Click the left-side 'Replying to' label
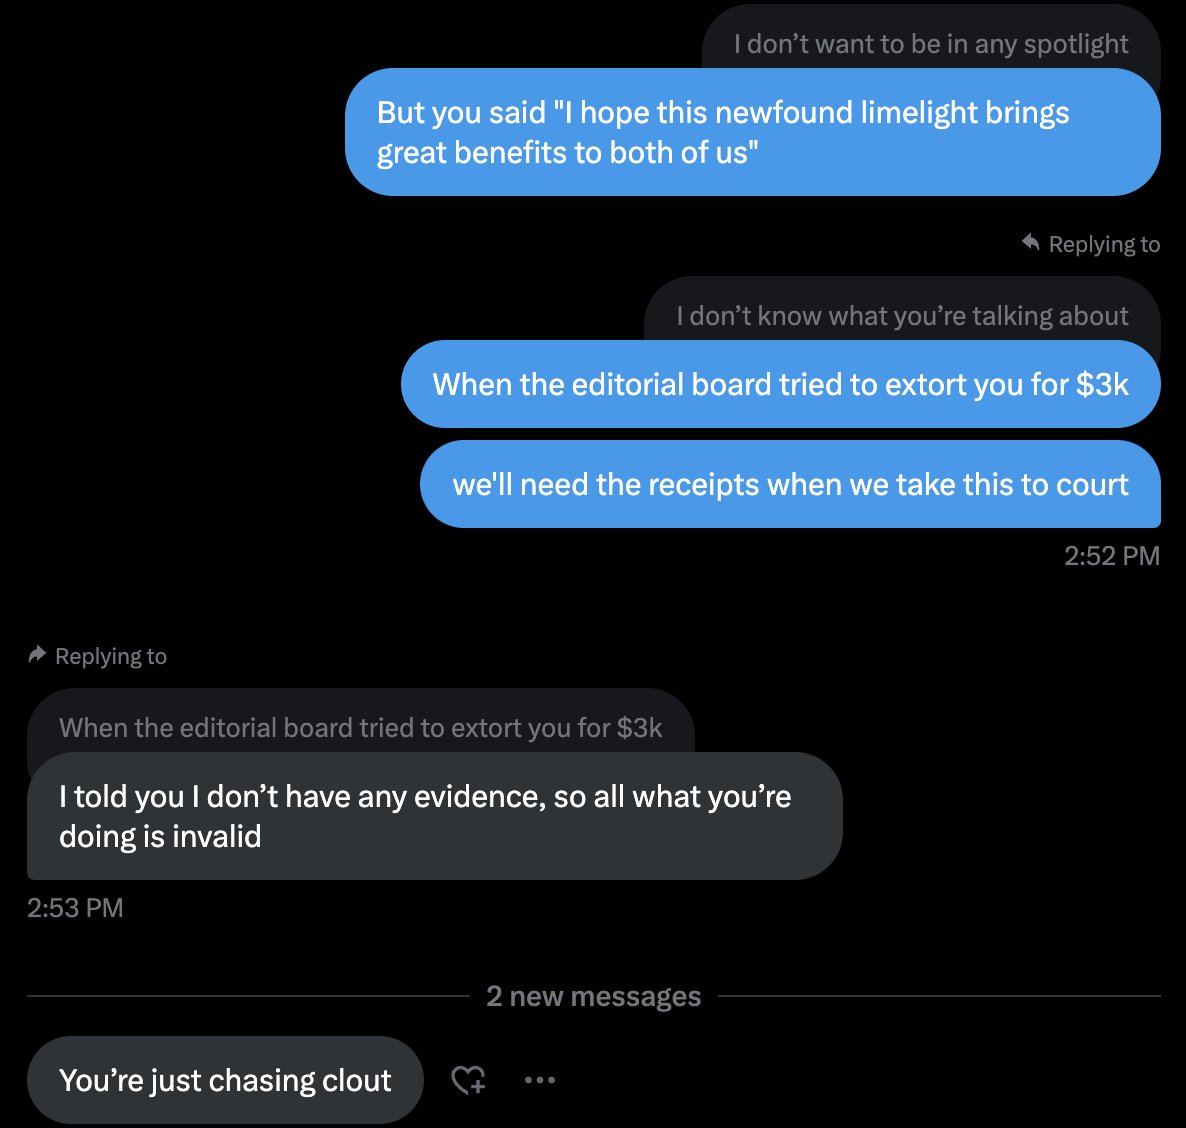This screenshot has height=1128, width=1186. (111, 656)
